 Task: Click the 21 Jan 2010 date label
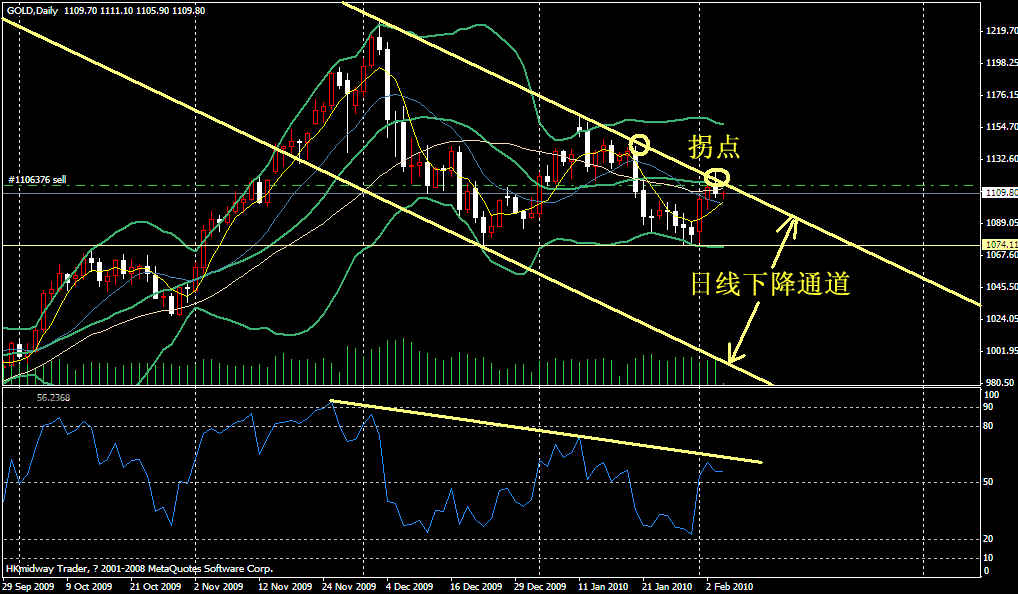[x=669, y=586]
